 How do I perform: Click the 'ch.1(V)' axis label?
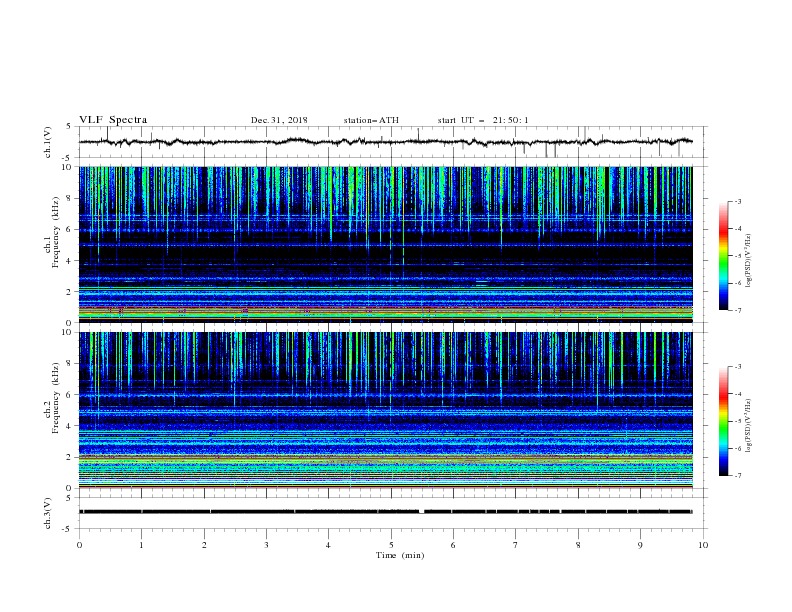[48, 142]
